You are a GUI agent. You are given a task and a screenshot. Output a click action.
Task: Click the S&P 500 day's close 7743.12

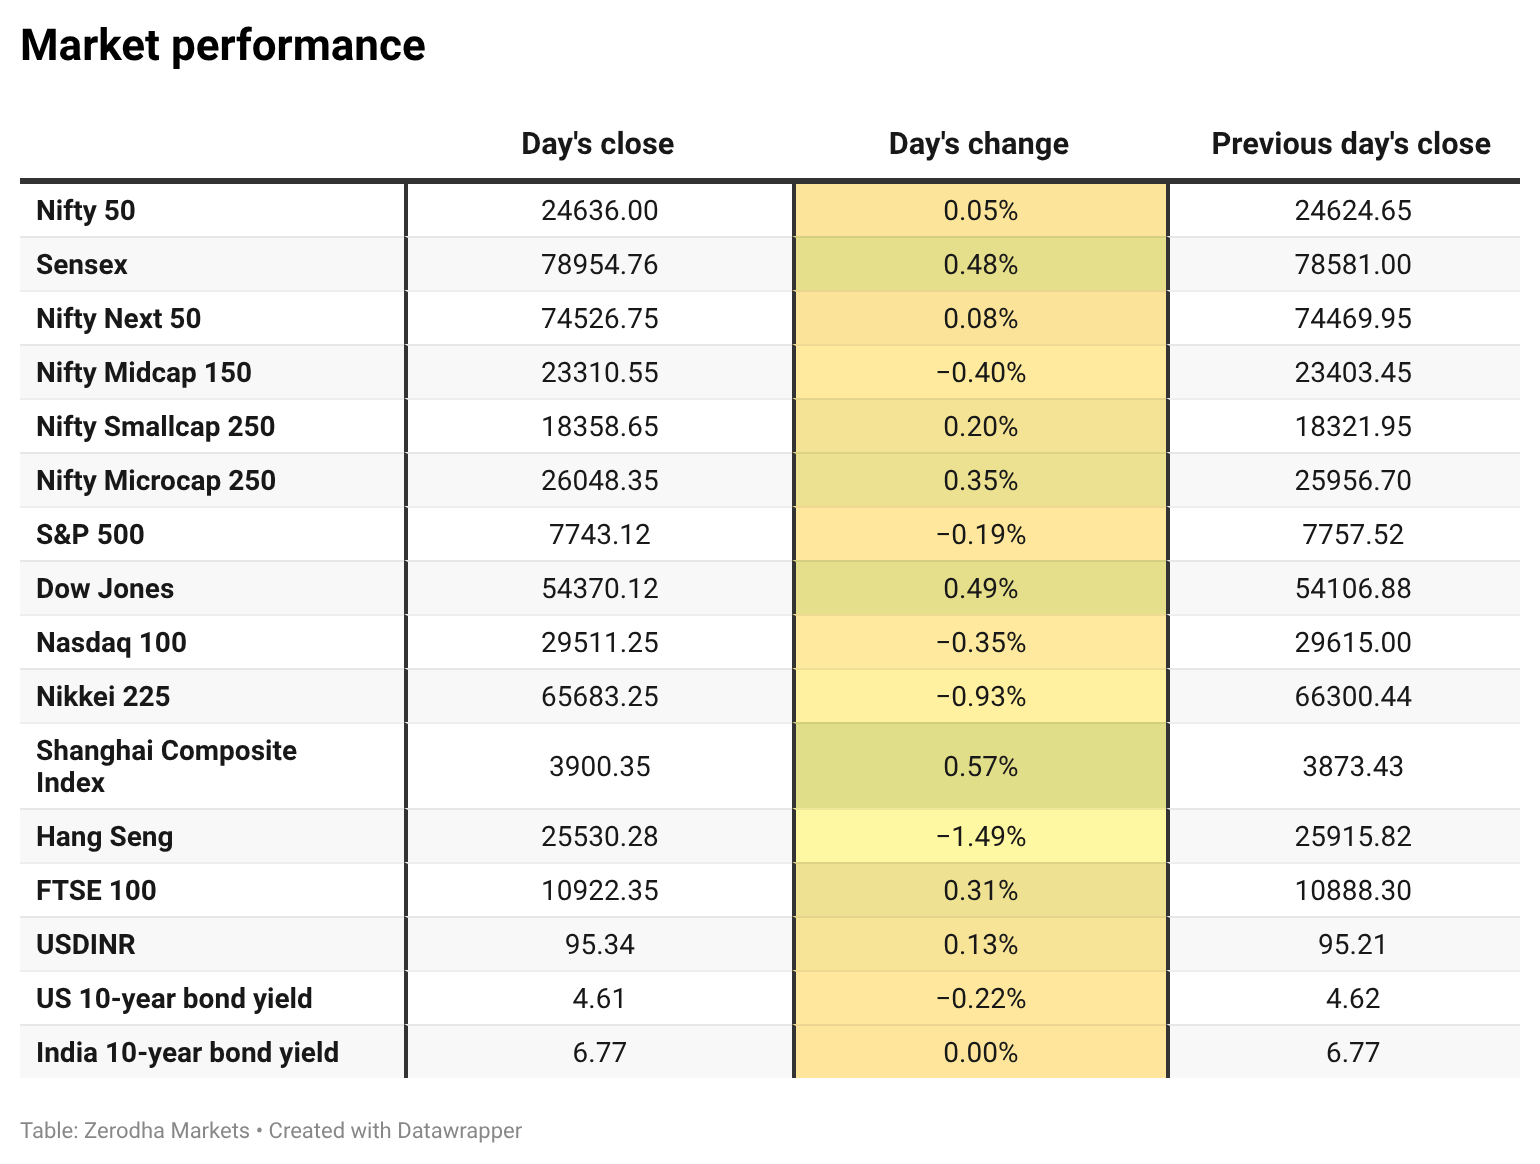pyautogui.click(x=600, y=535)
